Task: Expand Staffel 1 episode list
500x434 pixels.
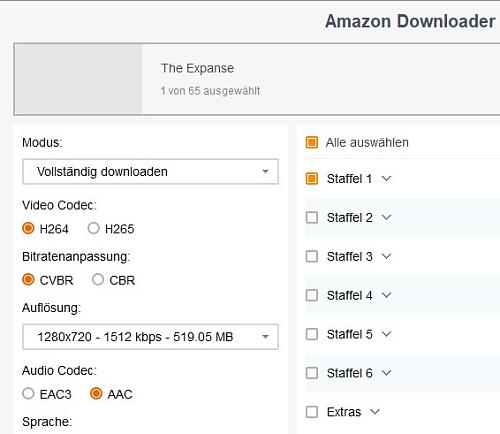Action: point(386,179)
